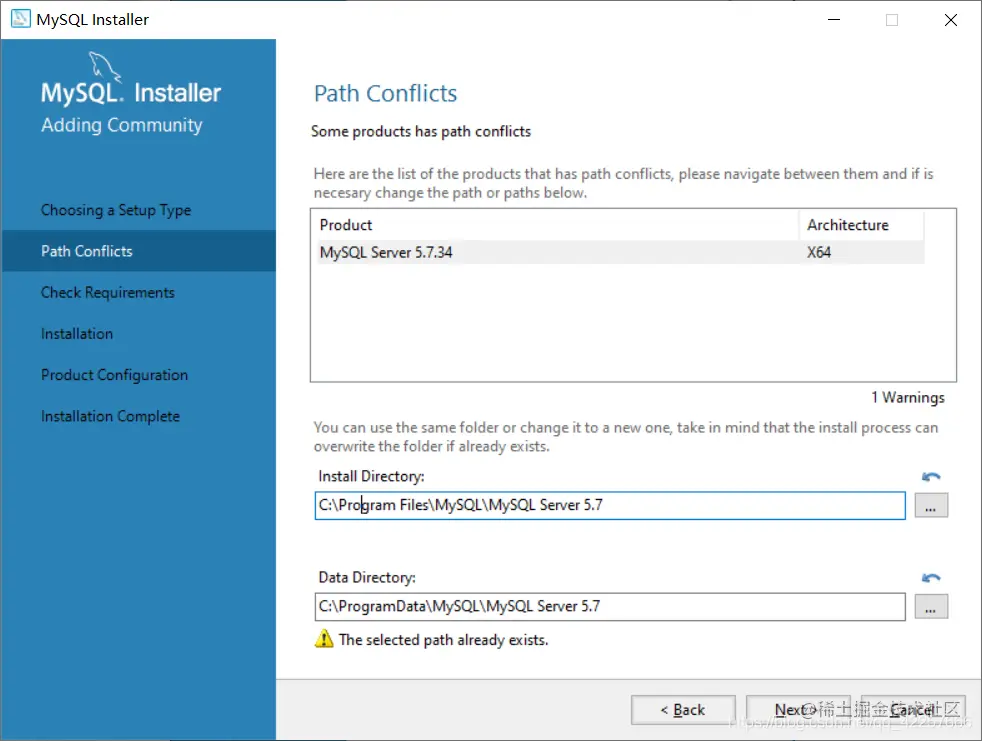This screenshot has height=741, width=982.
Task: Cancel the MySQL installation
Action: tap(913, 710)
